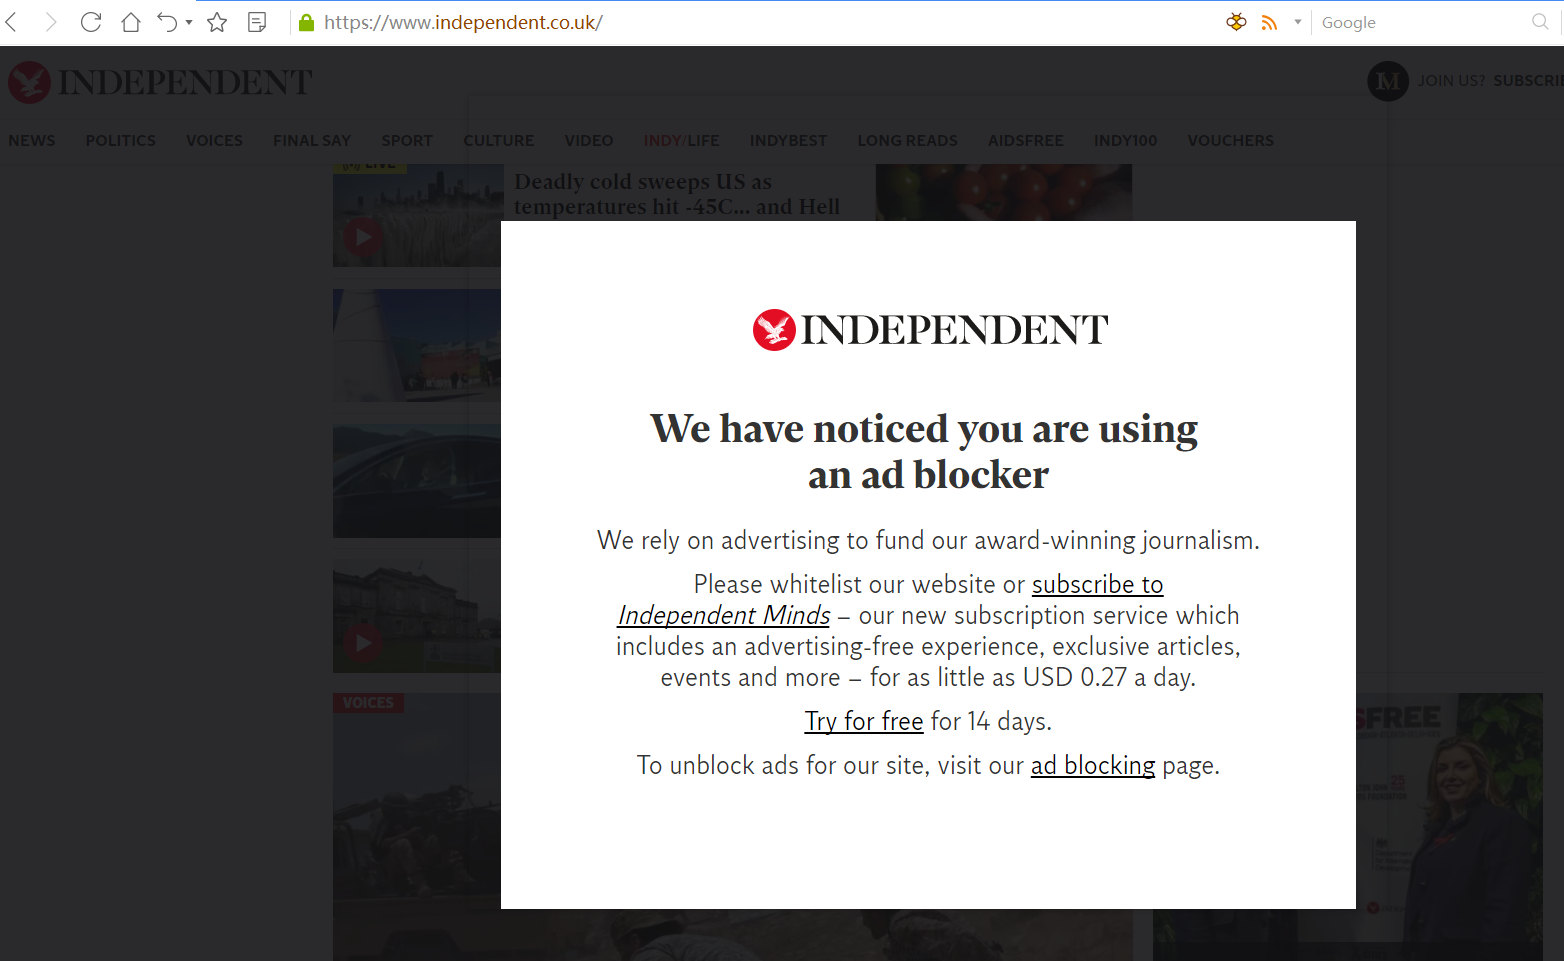
Task: Open the AIDSFREE section
Action: point(1026,141)
